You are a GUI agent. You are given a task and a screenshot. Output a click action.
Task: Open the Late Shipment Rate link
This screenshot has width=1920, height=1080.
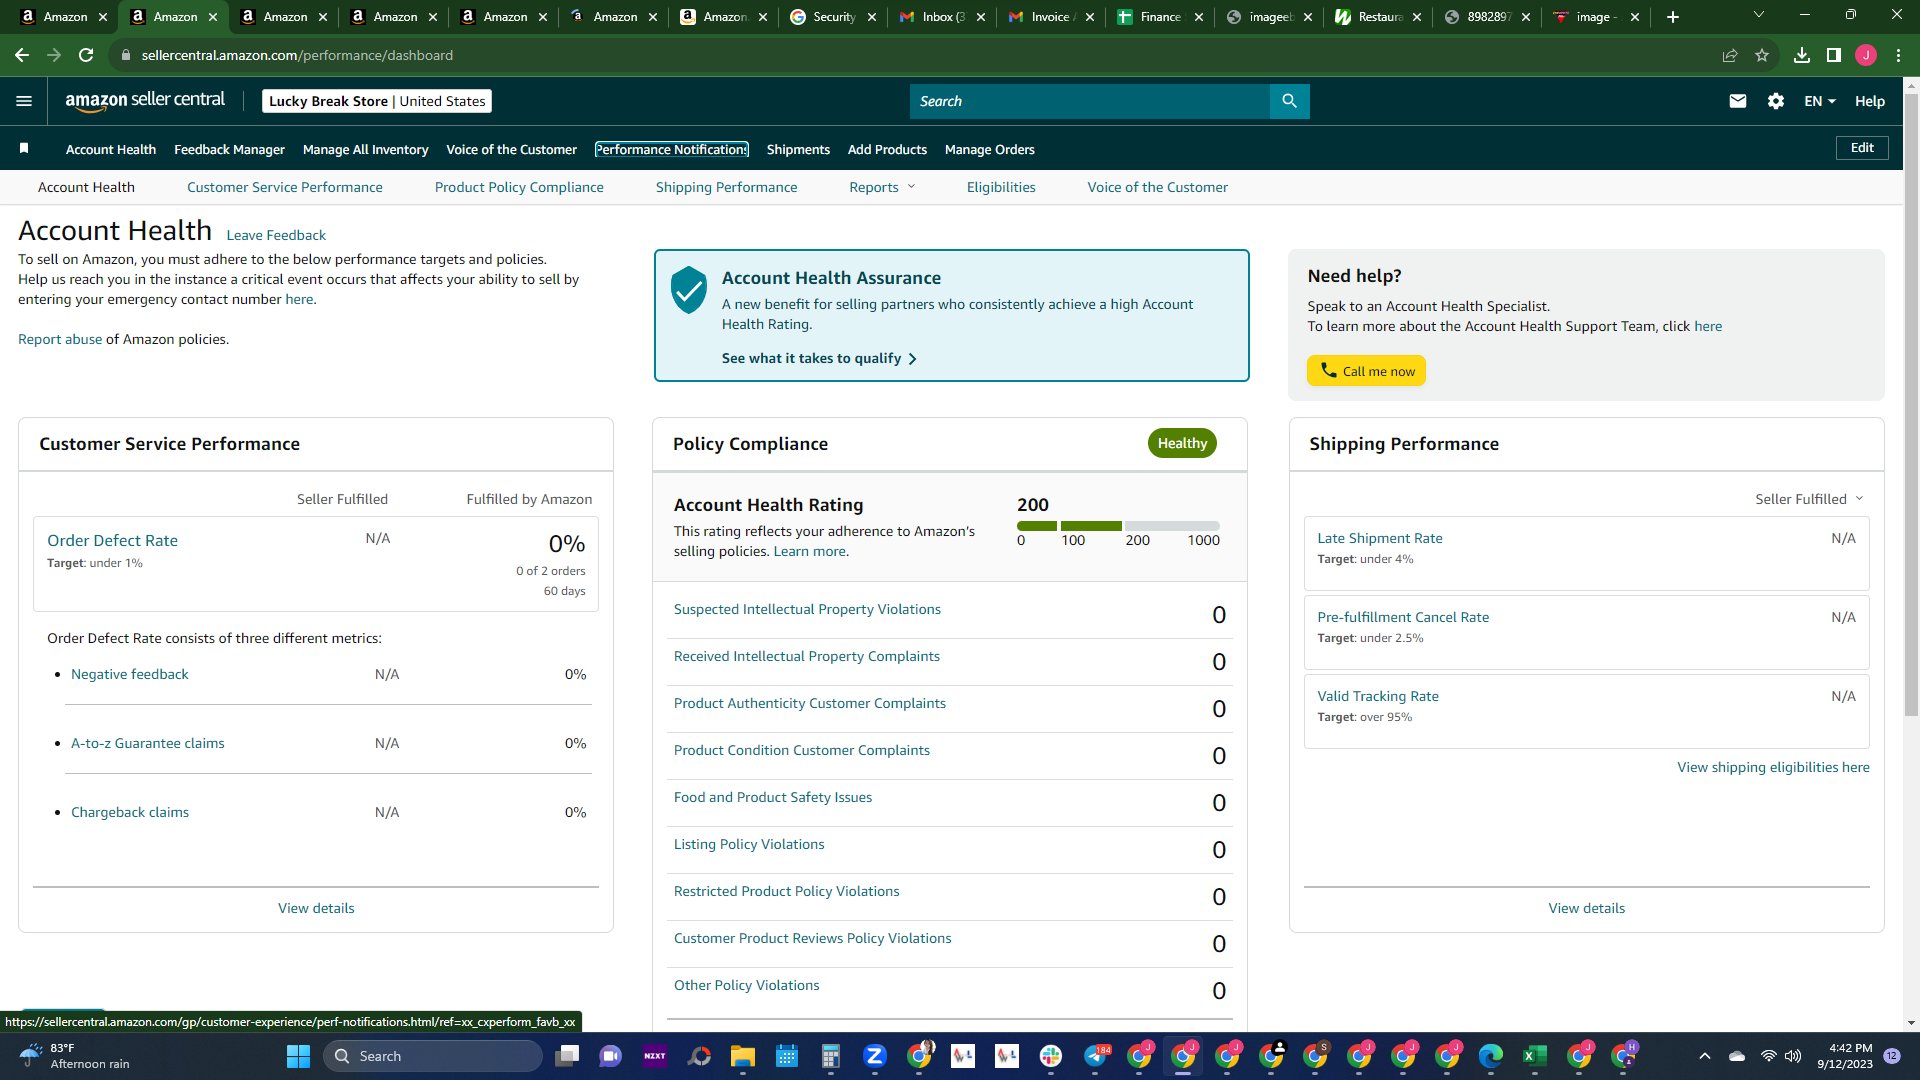pyautogui.click(x=1380, y=538)
